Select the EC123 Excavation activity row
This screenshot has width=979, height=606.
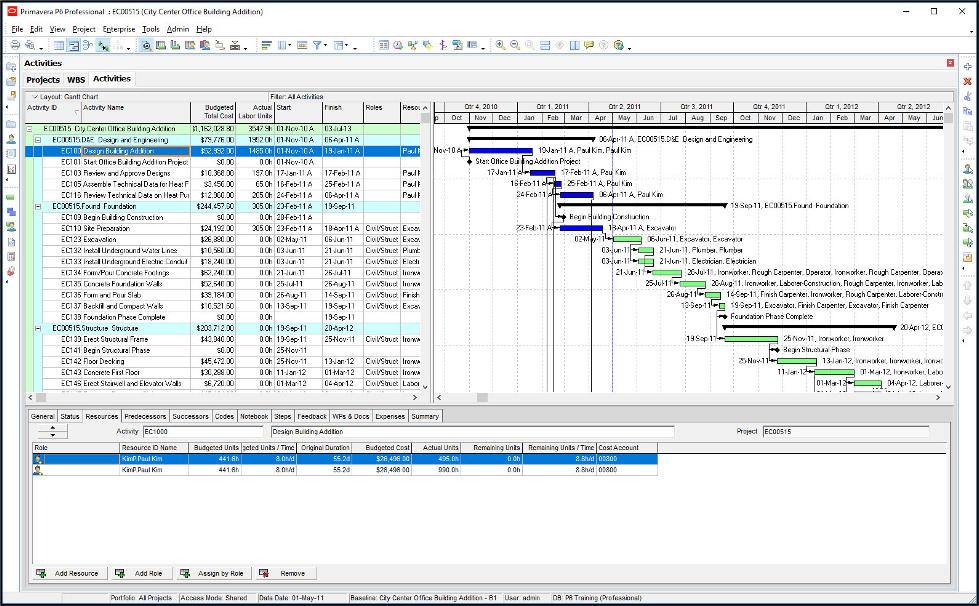click(120, 239)
